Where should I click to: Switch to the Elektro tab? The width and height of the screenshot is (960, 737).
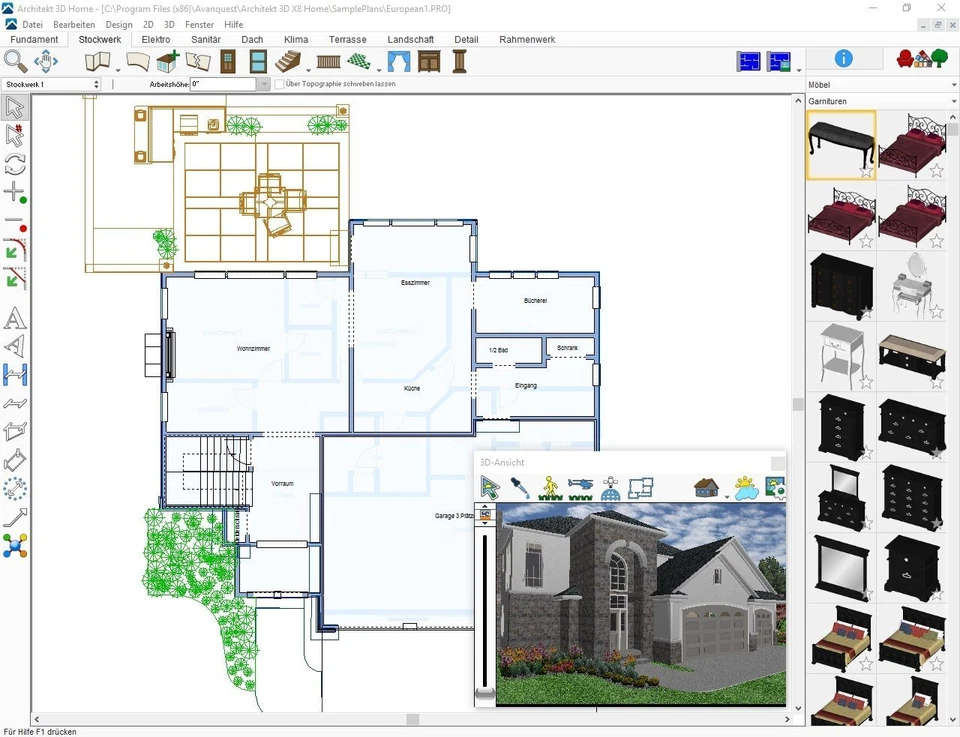155,40
